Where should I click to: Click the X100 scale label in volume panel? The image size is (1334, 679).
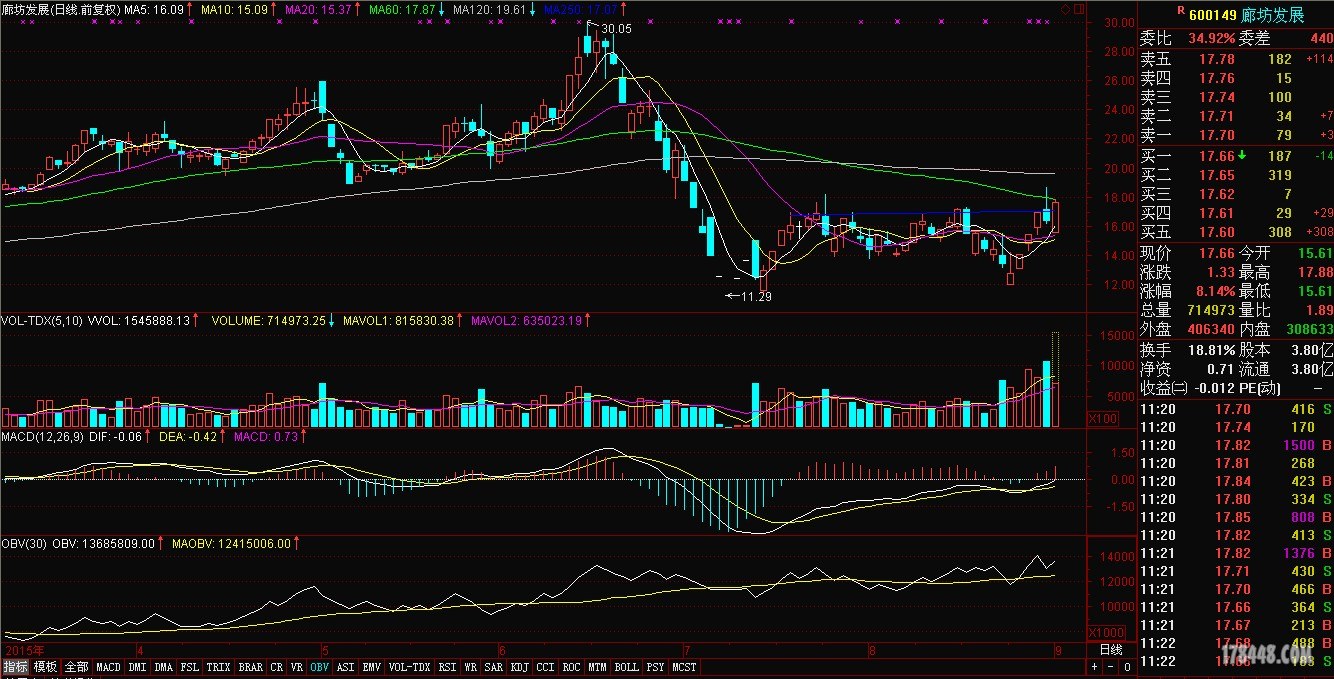point(1102,418)
